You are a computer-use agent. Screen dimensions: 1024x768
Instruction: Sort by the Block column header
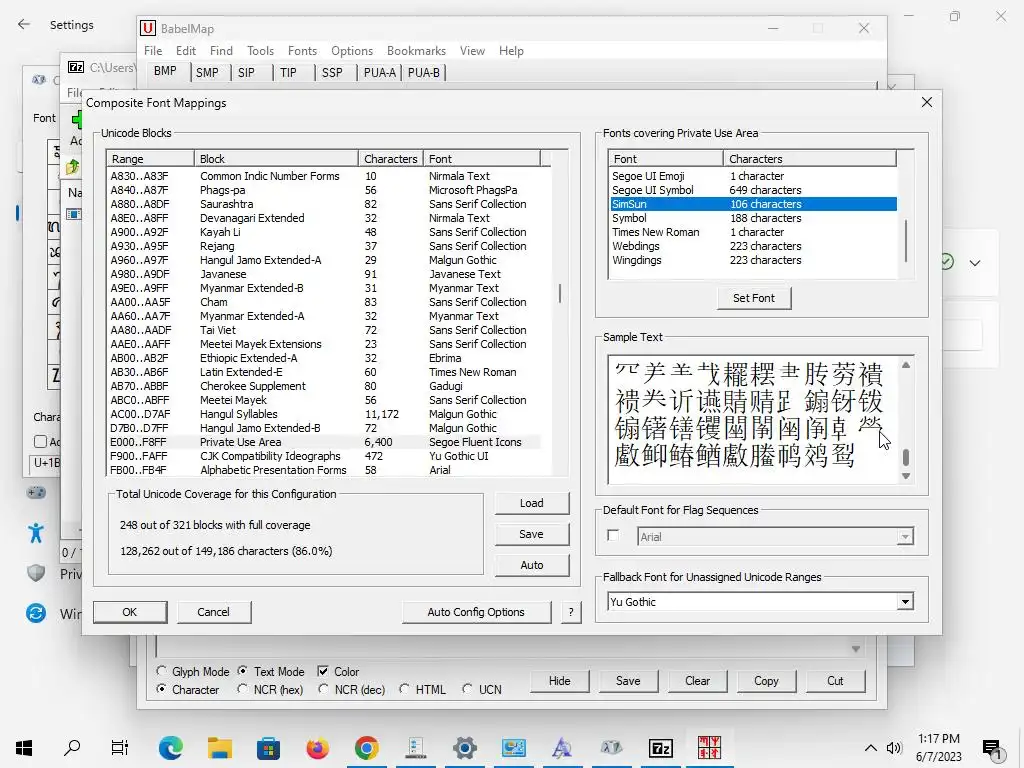coord(276,159)
